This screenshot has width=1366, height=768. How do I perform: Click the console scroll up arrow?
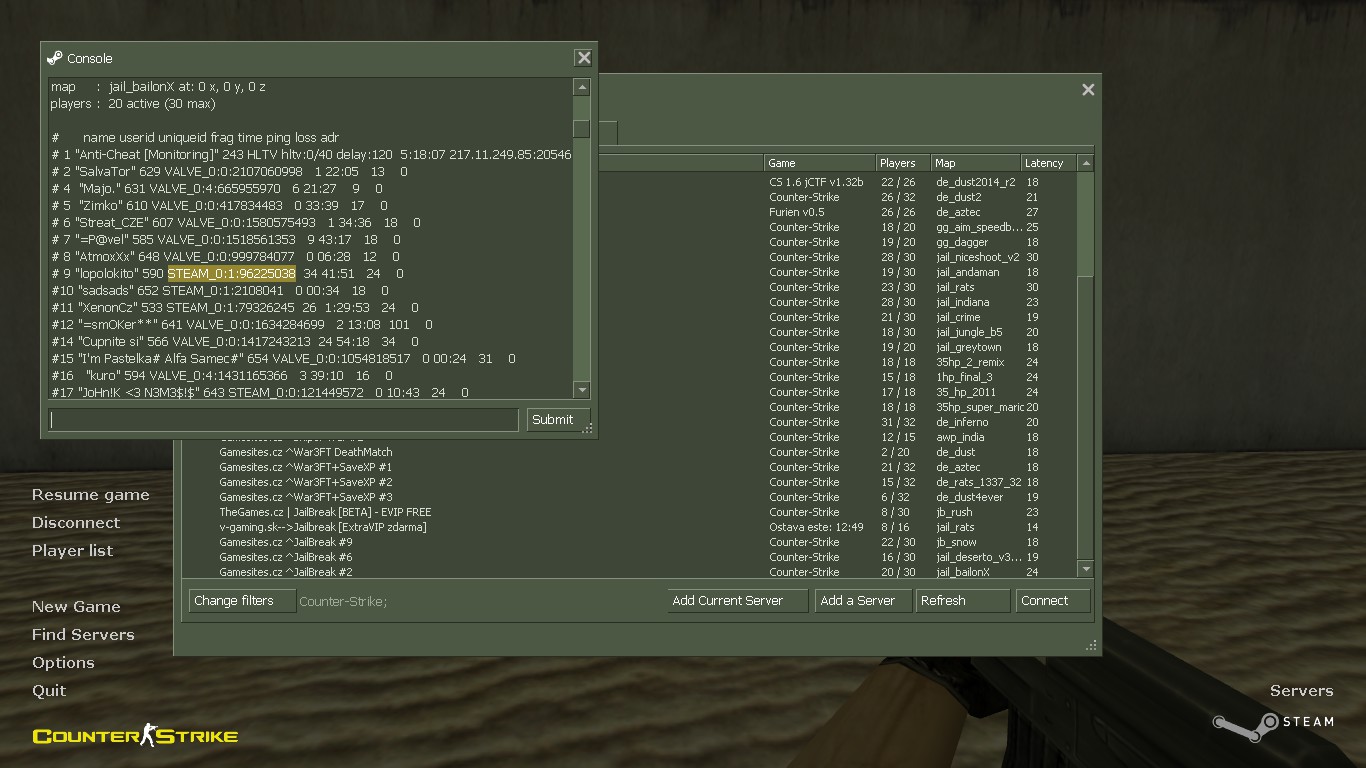coord(581,87)
